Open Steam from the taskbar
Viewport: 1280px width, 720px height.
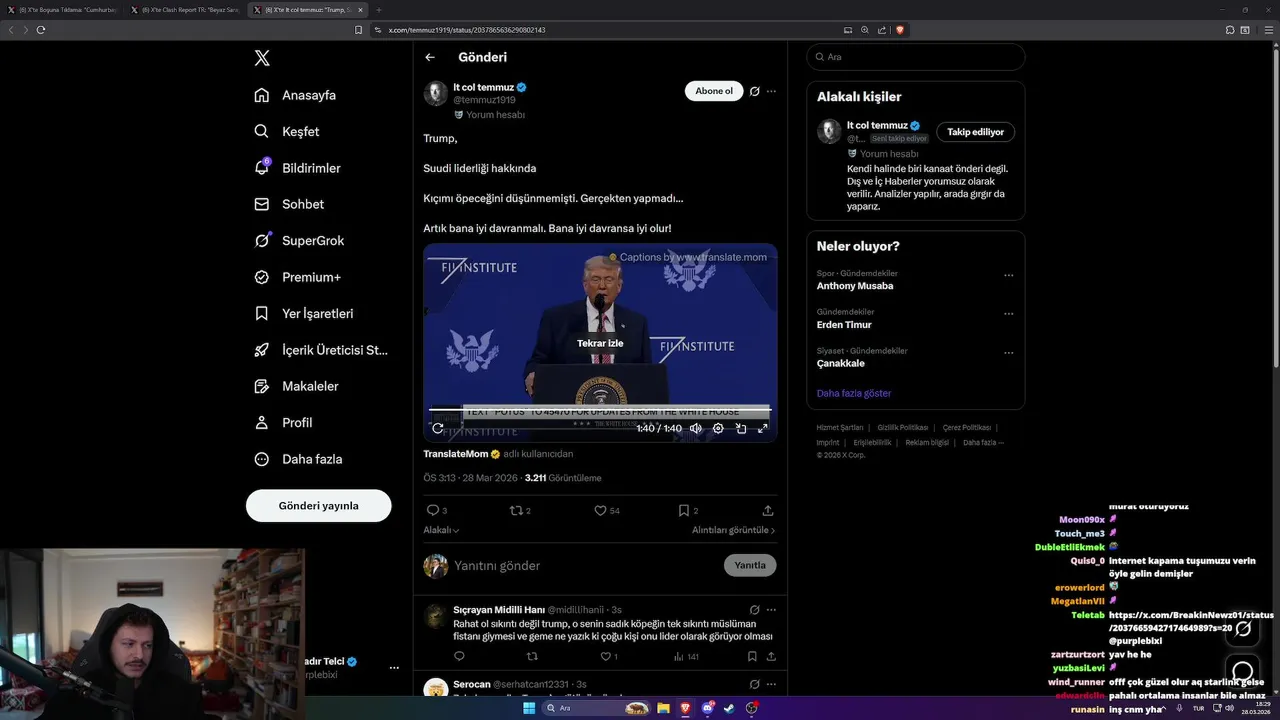[729, 708]
